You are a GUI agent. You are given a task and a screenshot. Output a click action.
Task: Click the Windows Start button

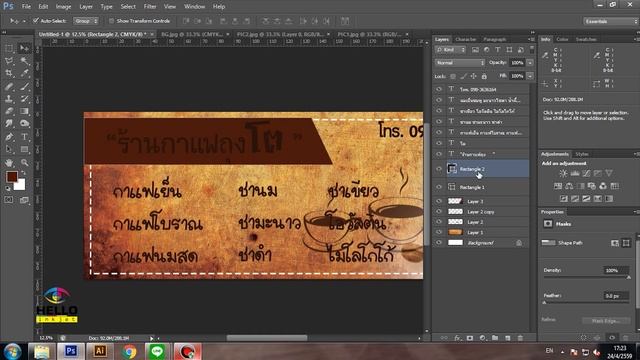tap(12, 351)
